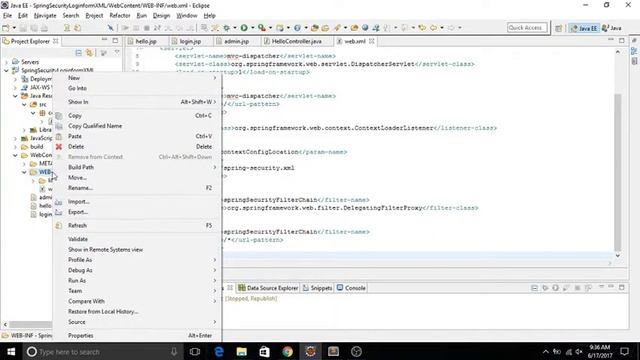Image resolution: width=640 pixels, height=360 pixels.
Task: Expand the Servers tree node
Action: click(x=6, y=62)
